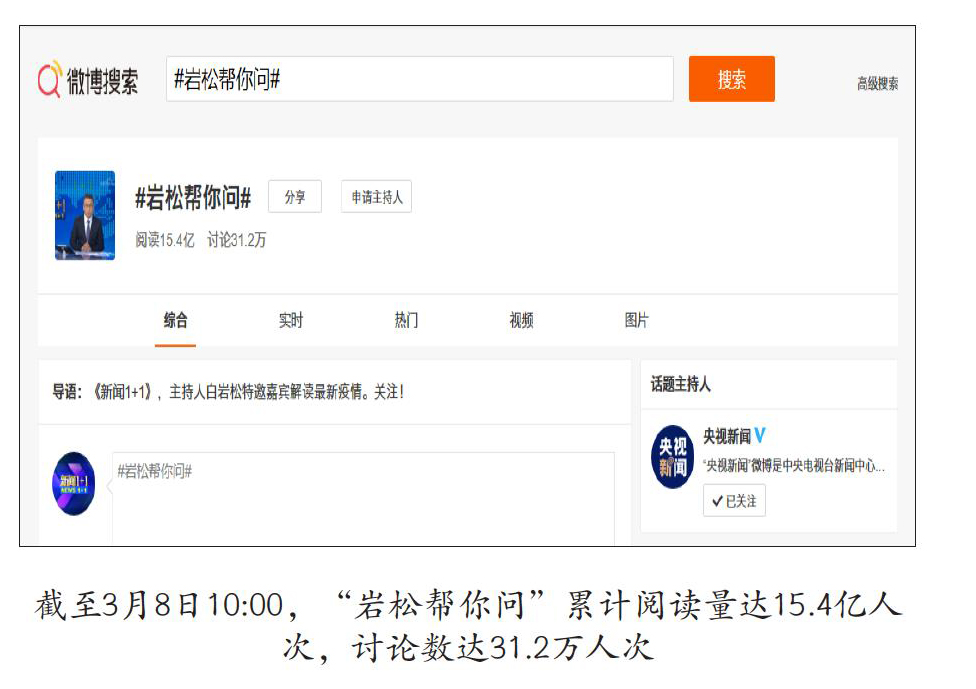The height and width of the screenshot is (689, 976).
Task: Click the 分享 share button
Action: pyautogui.click(x=295, y=197)
